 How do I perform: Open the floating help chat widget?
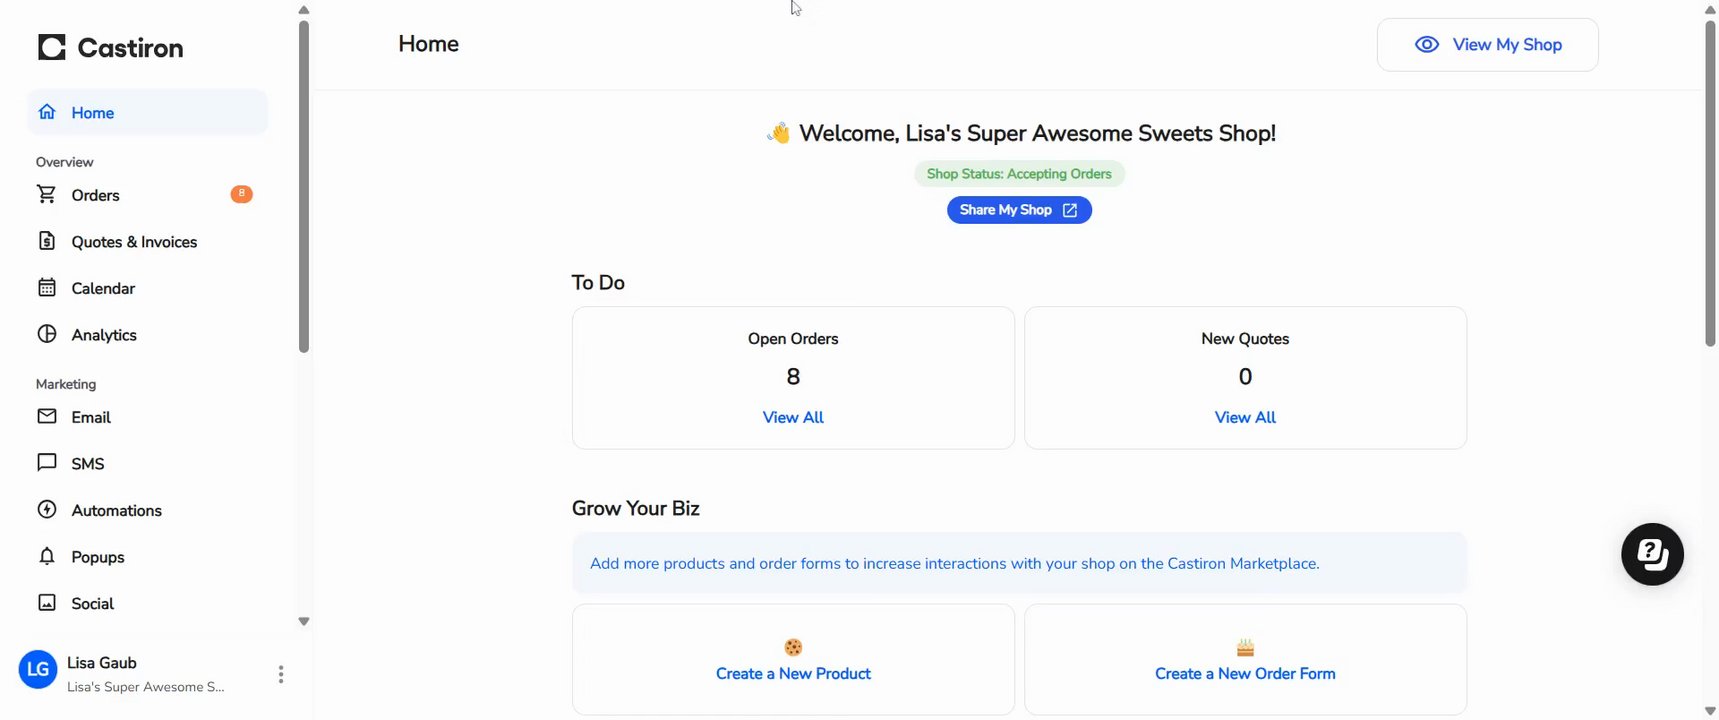point(1652,554)
